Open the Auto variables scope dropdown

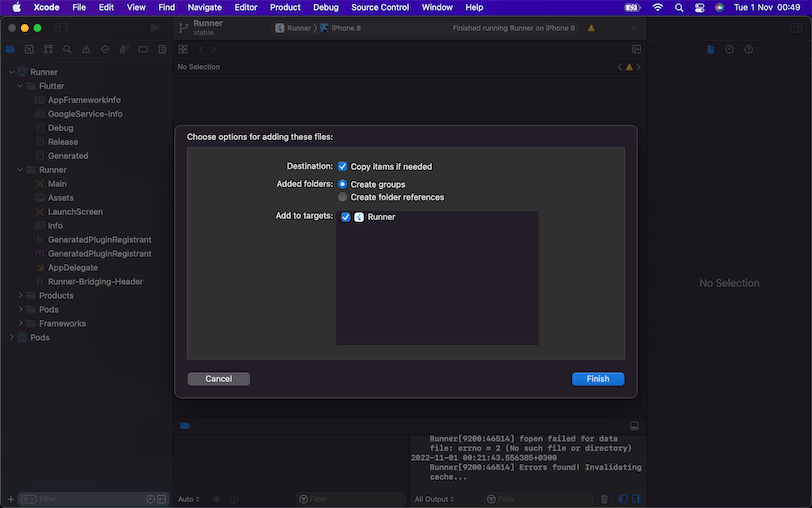coord(188,499)
